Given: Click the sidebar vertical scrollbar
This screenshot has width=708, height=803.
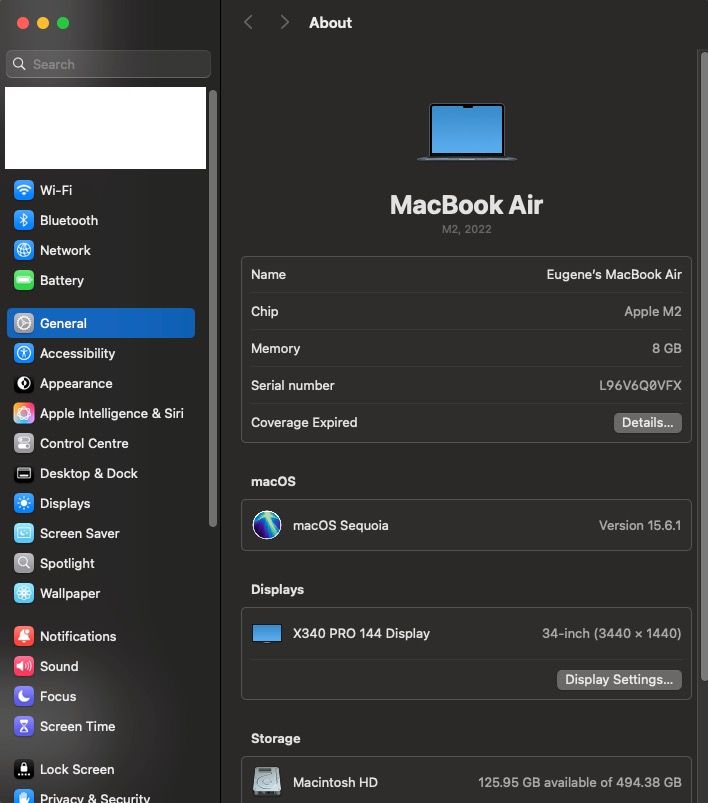Looking at the screenshot, I should (x=213, y=308).
